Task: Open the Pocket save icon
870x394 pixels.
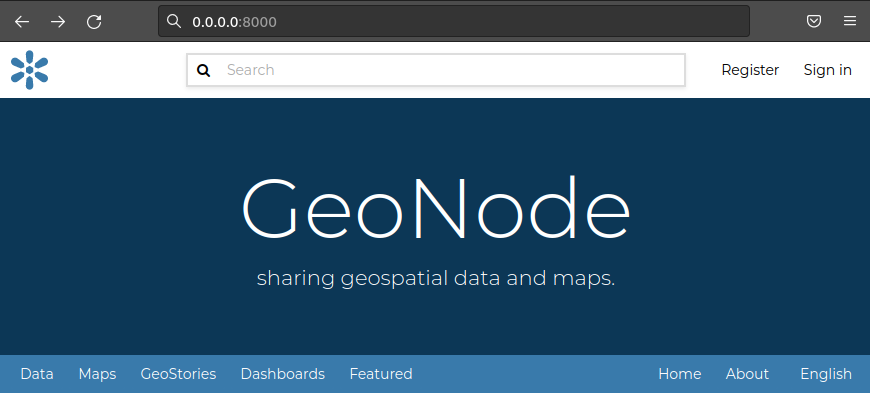Action: pos(813,22)
